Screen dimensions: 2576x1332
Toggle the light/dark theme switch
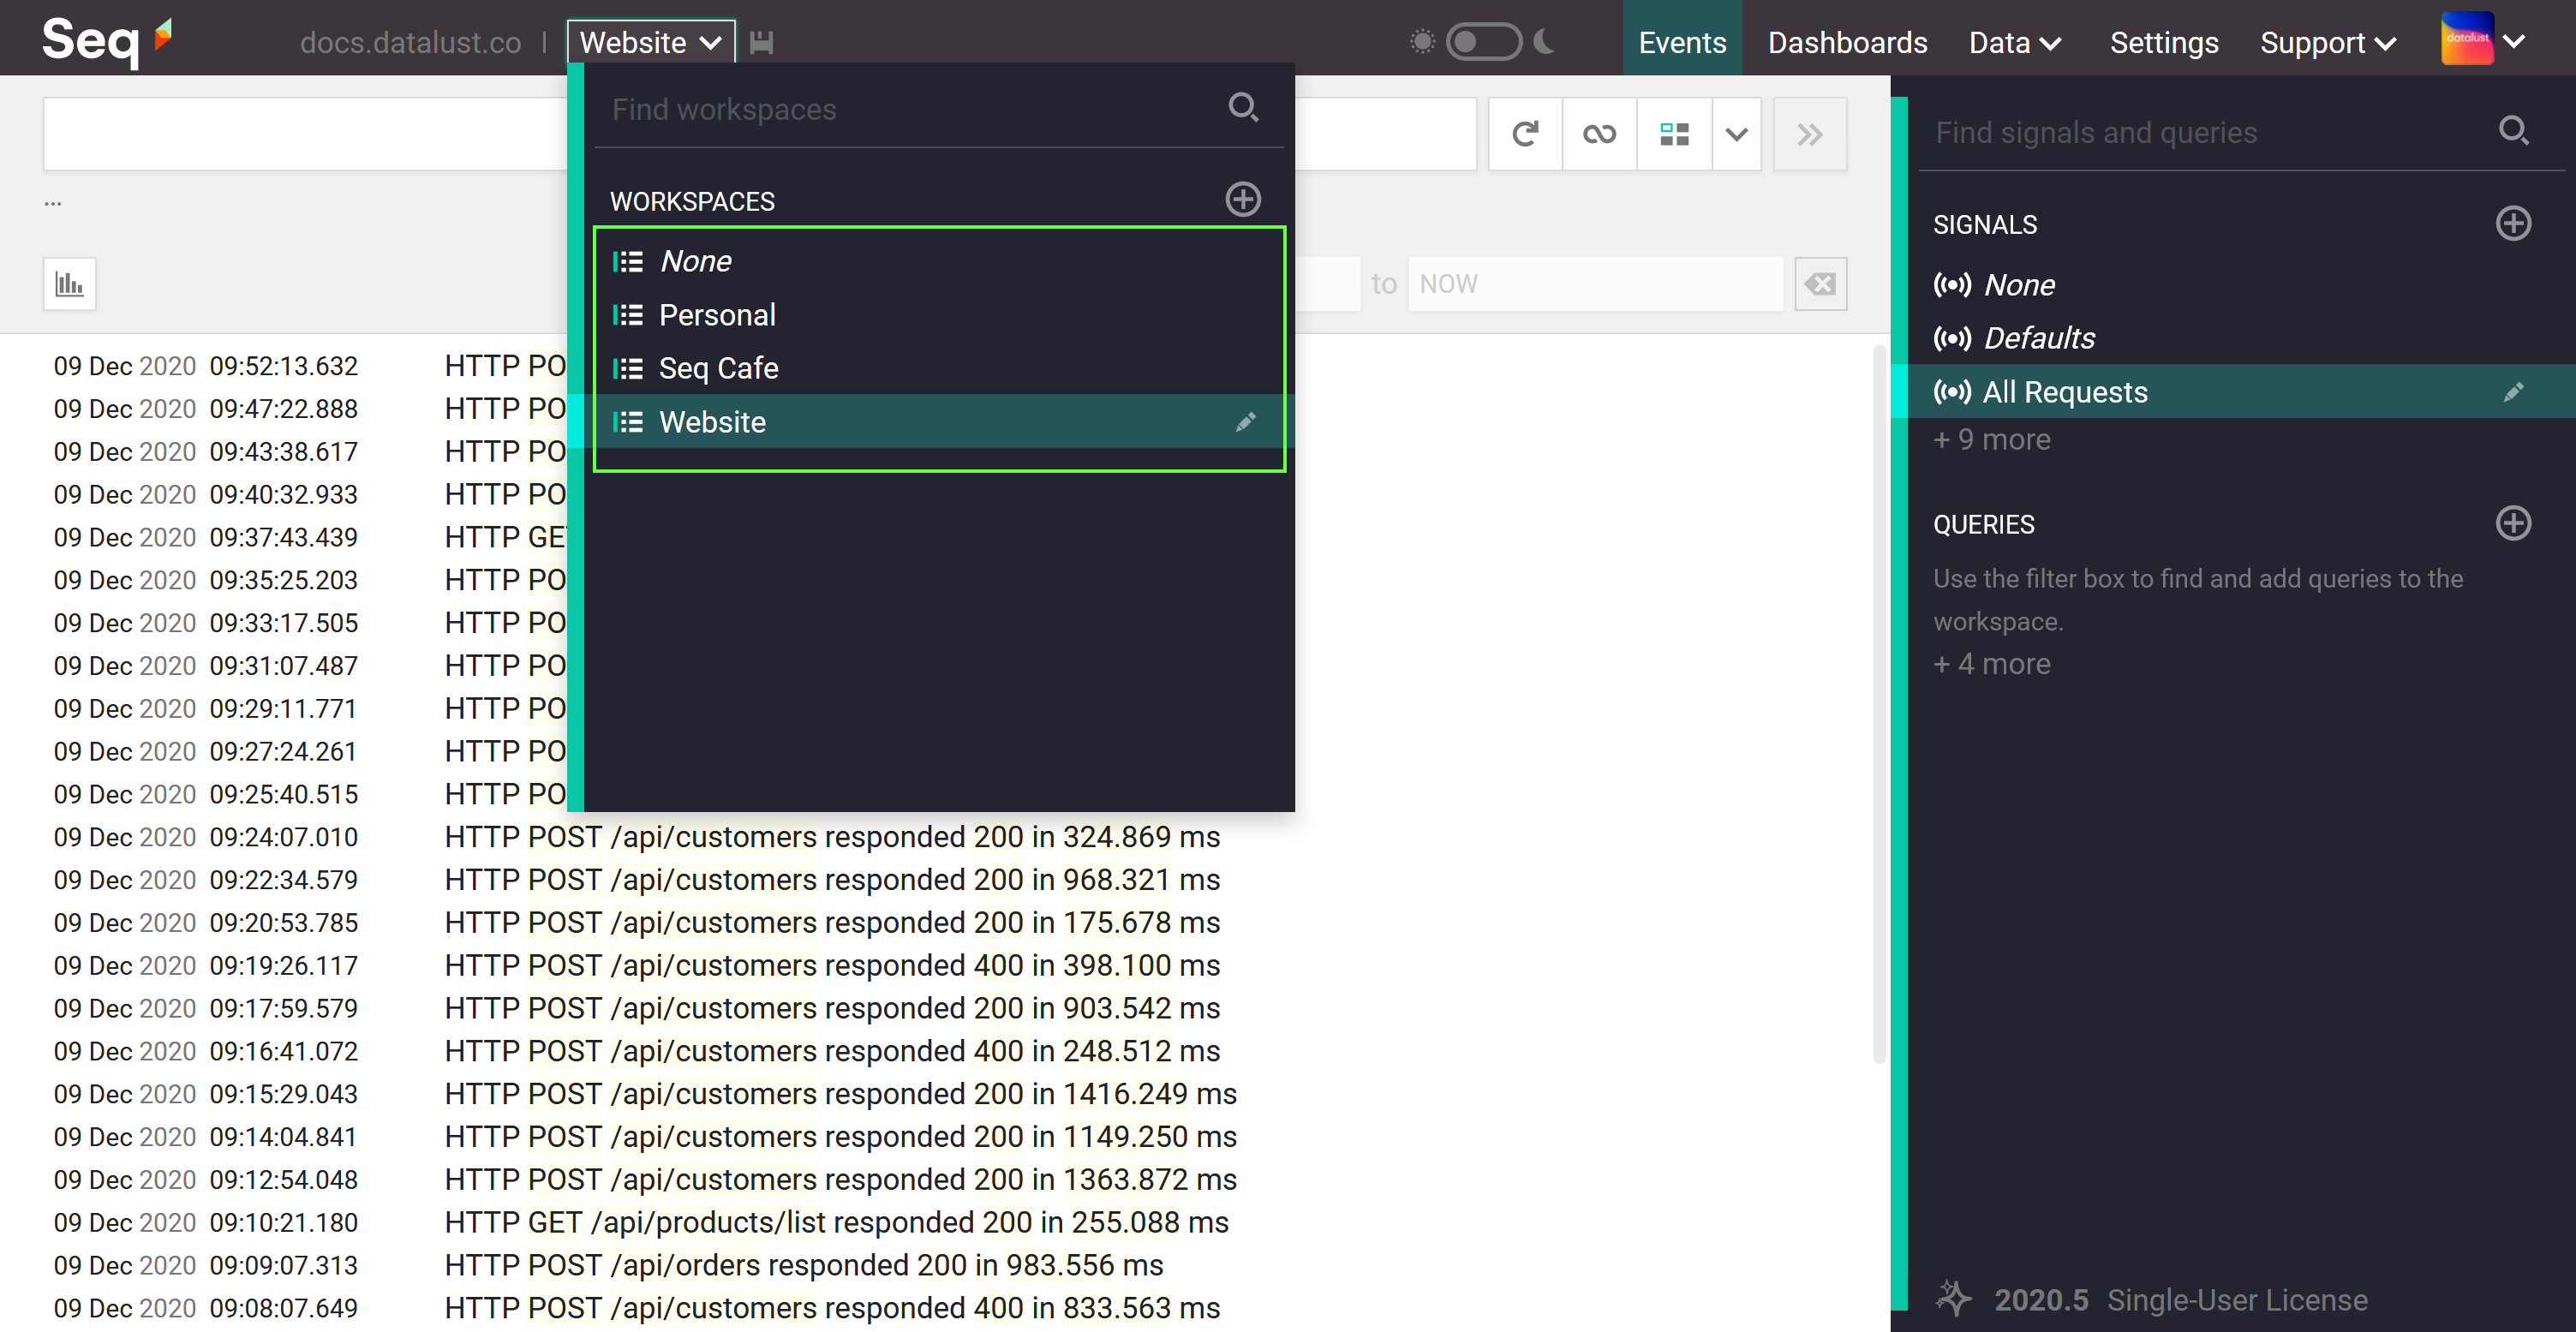1482,42
